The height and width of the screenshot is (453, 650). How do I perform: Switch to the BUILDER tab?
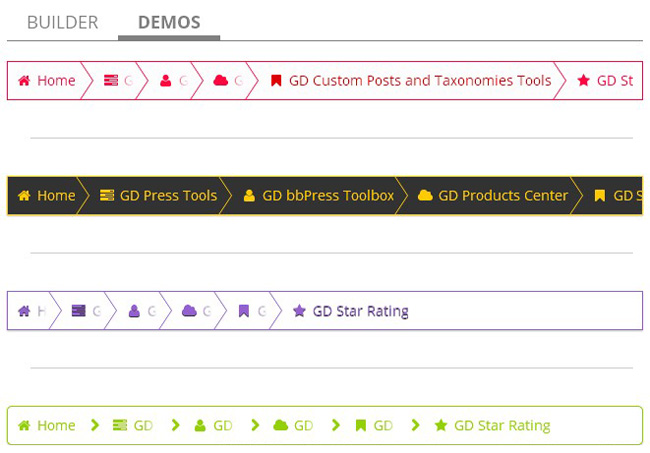click(x=62, y=22)
